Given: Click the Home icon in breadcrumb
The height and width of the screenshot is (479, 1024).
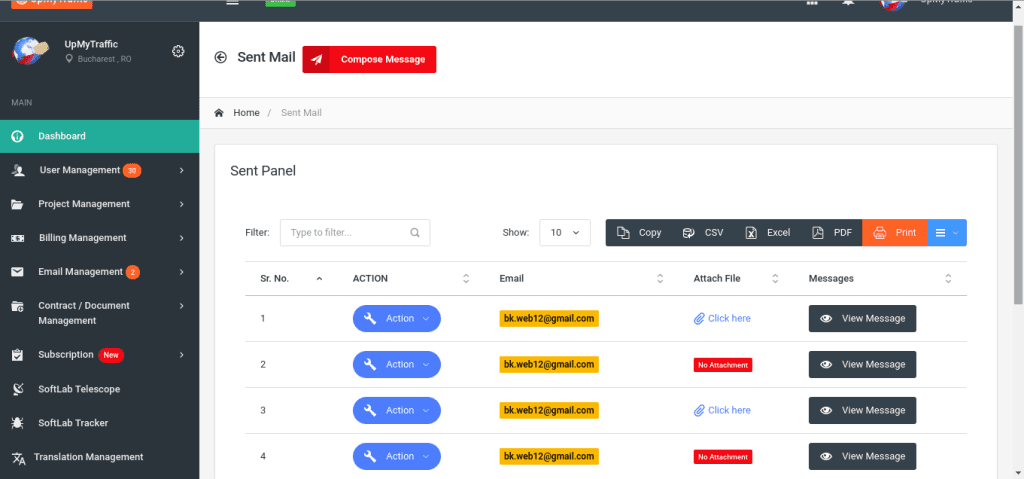Looking at the screenshot, I should 219,113.
